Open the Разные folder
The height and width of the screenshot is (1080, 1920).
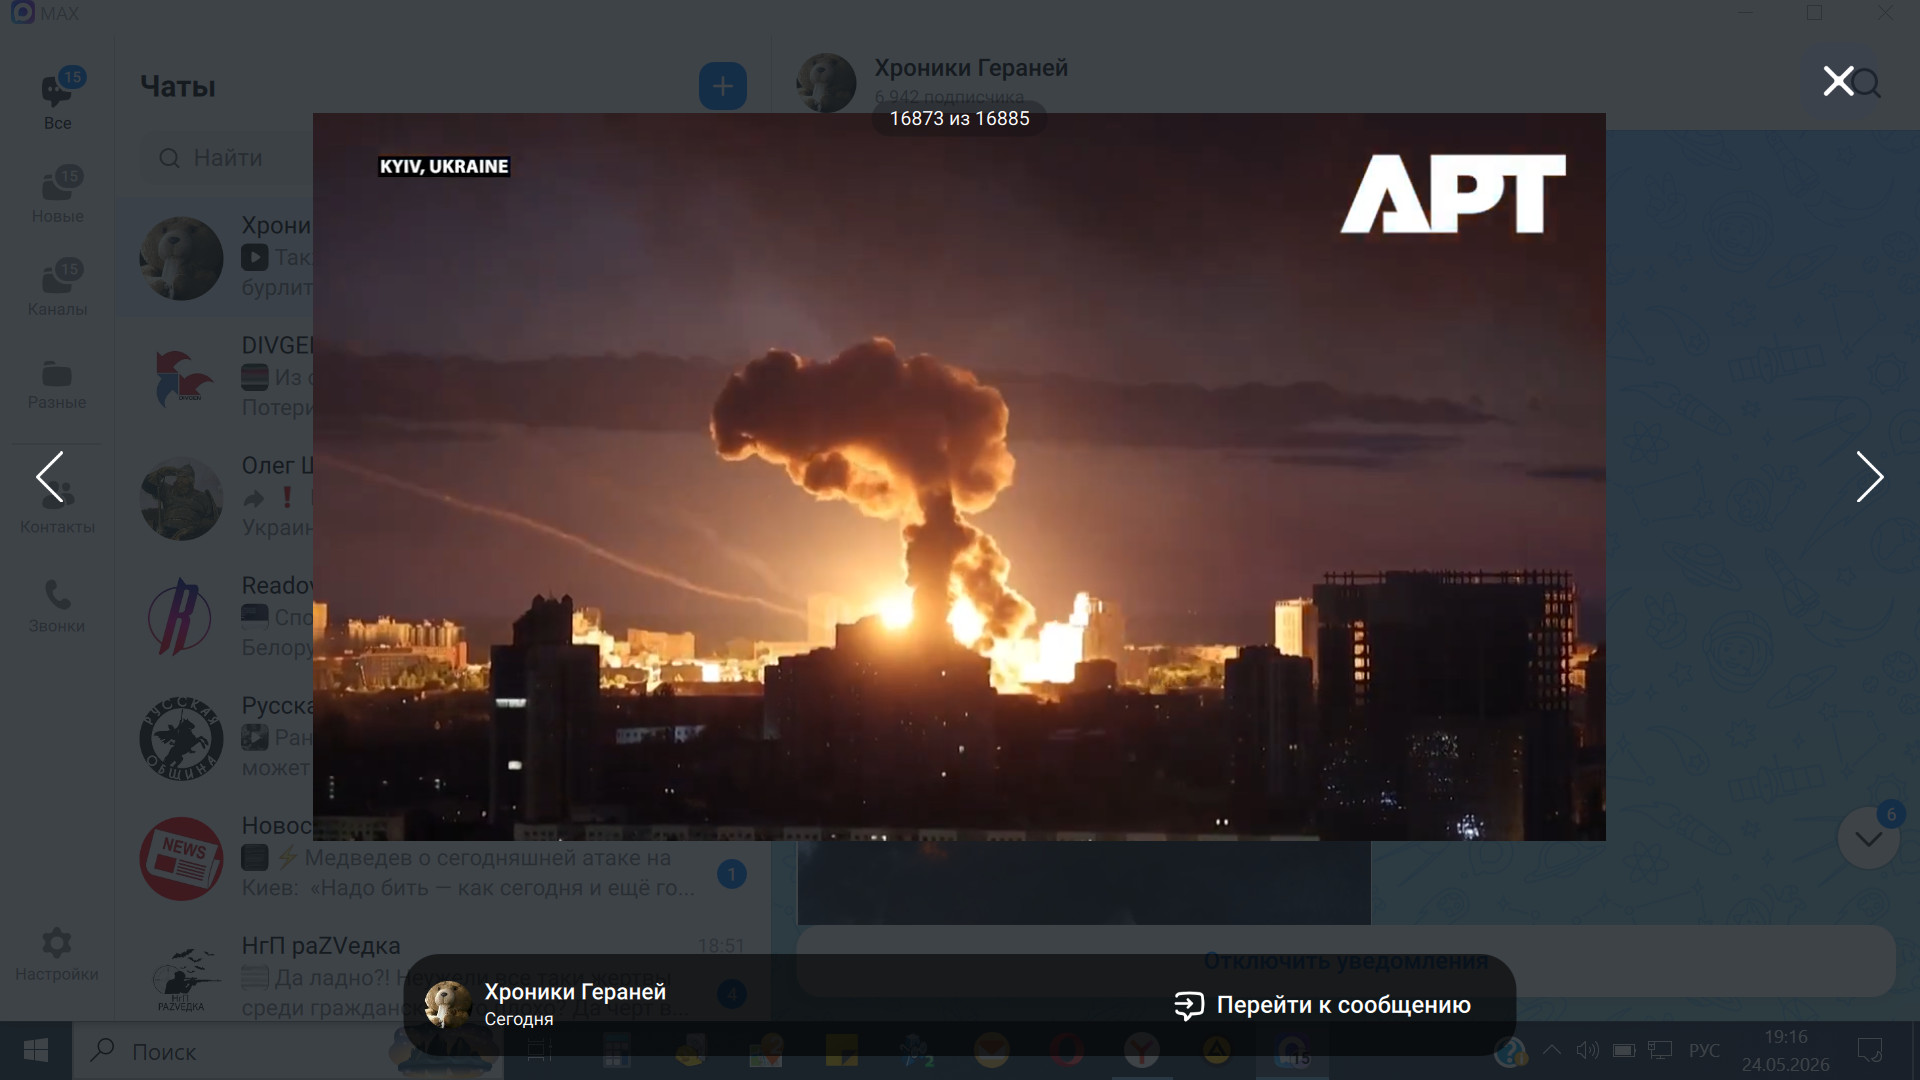[57, 385]
